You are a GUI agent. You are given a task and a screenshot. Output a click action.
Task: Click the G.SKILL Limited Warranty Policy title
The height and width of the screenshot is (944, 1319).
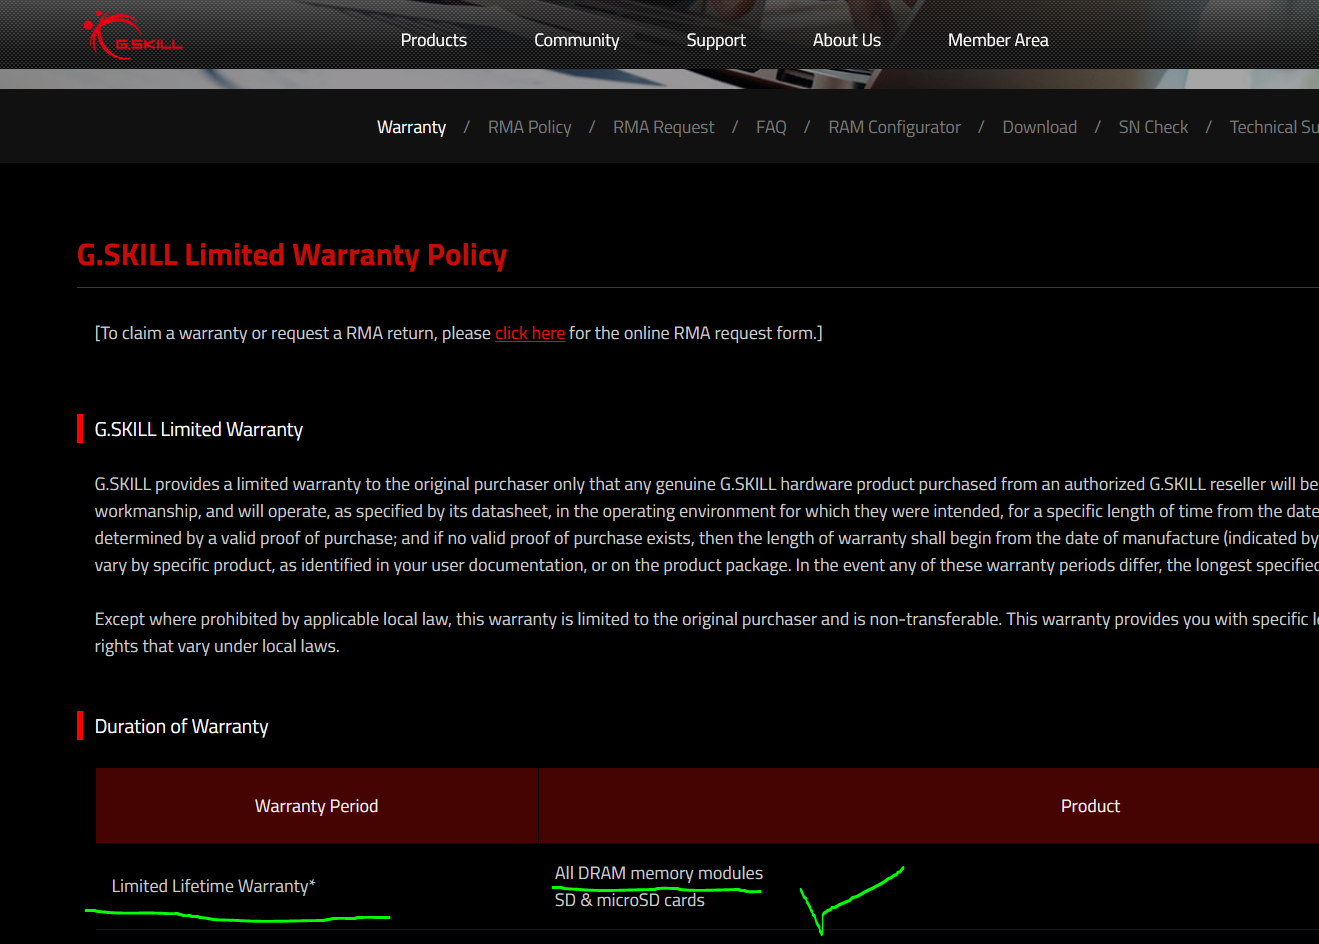click(x=292, y=255)
